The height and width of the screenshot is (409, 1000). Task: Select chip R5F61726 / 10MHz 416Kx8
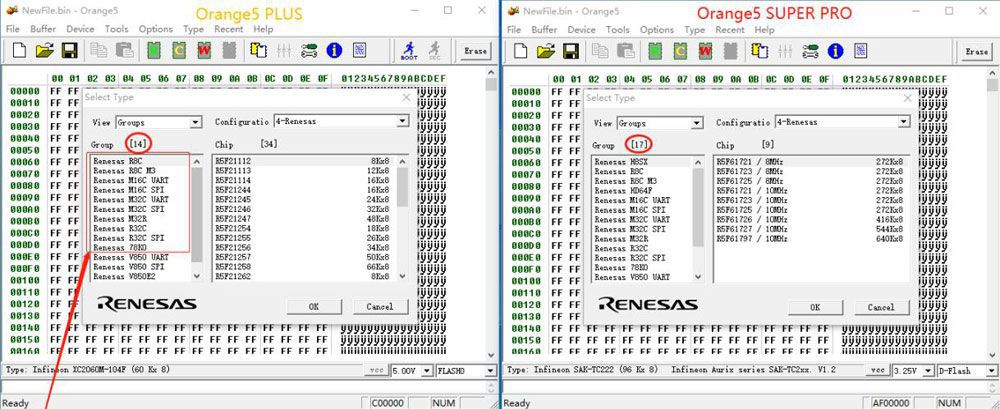[810, 219]
